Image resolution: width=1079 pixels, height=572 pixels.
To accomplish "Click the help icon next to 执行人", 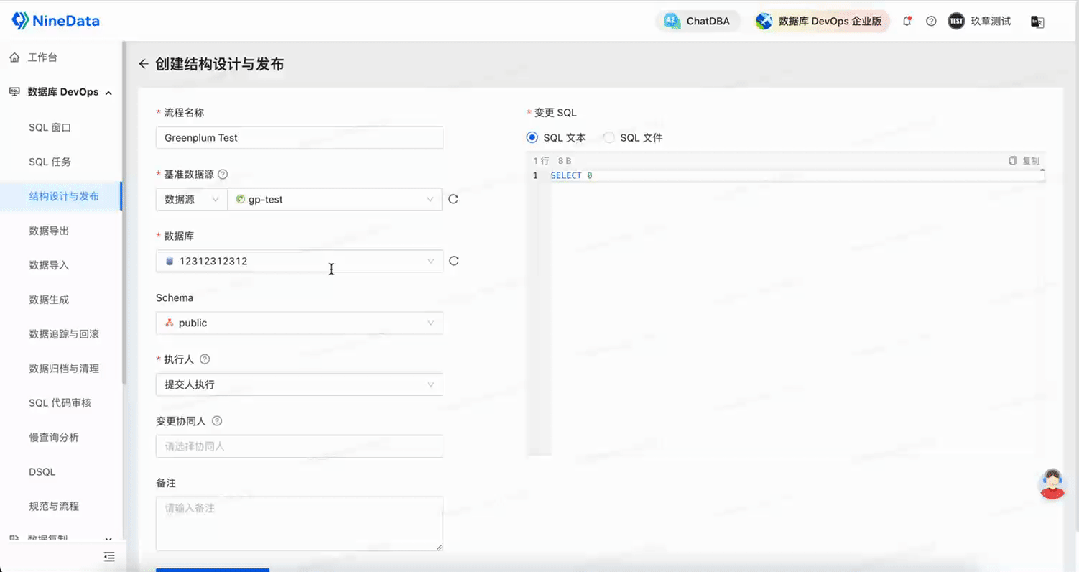I will tap(205, 359).
